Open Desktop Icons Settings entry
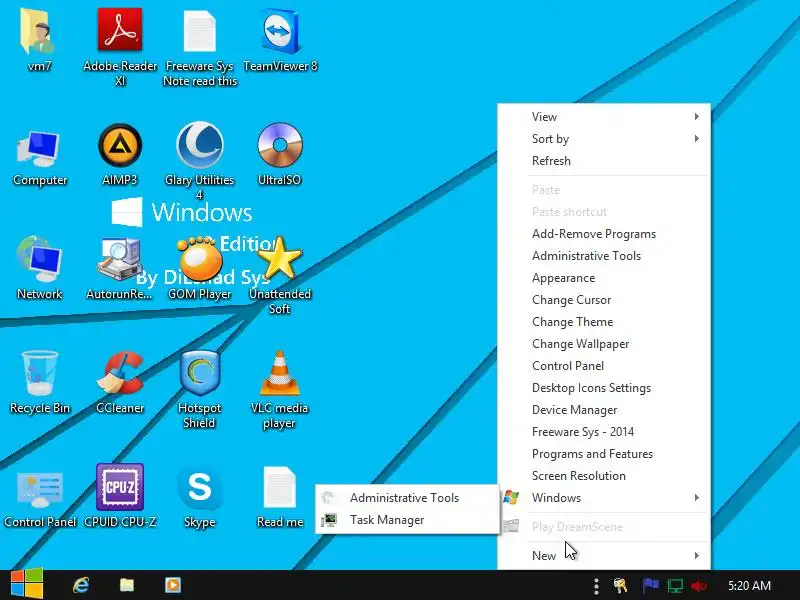This screenshot has height=600, width=800. pos(604,387)
